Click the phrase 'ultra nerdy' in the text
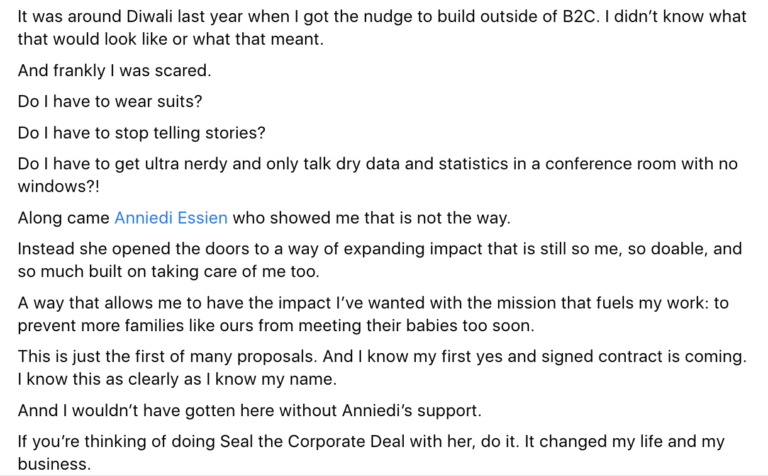Image resolution: width=768 pixels, height=476 pixels. pos(186,164)
